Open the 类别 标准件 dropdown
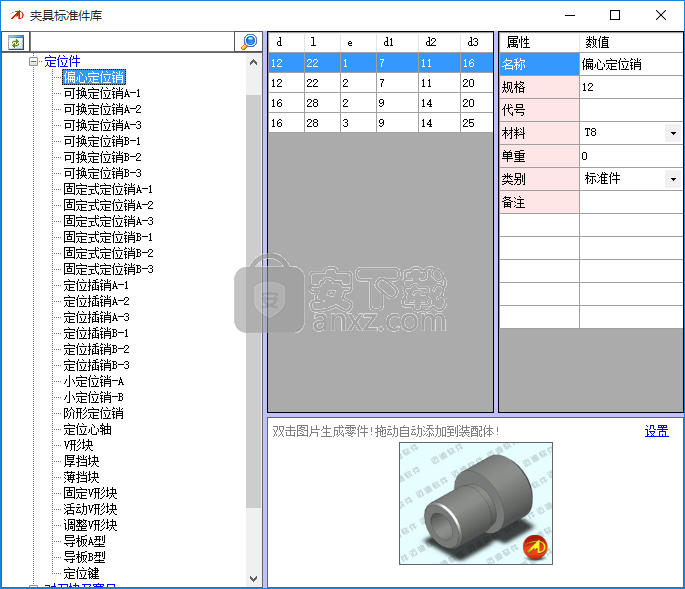 tap(673, 179)
